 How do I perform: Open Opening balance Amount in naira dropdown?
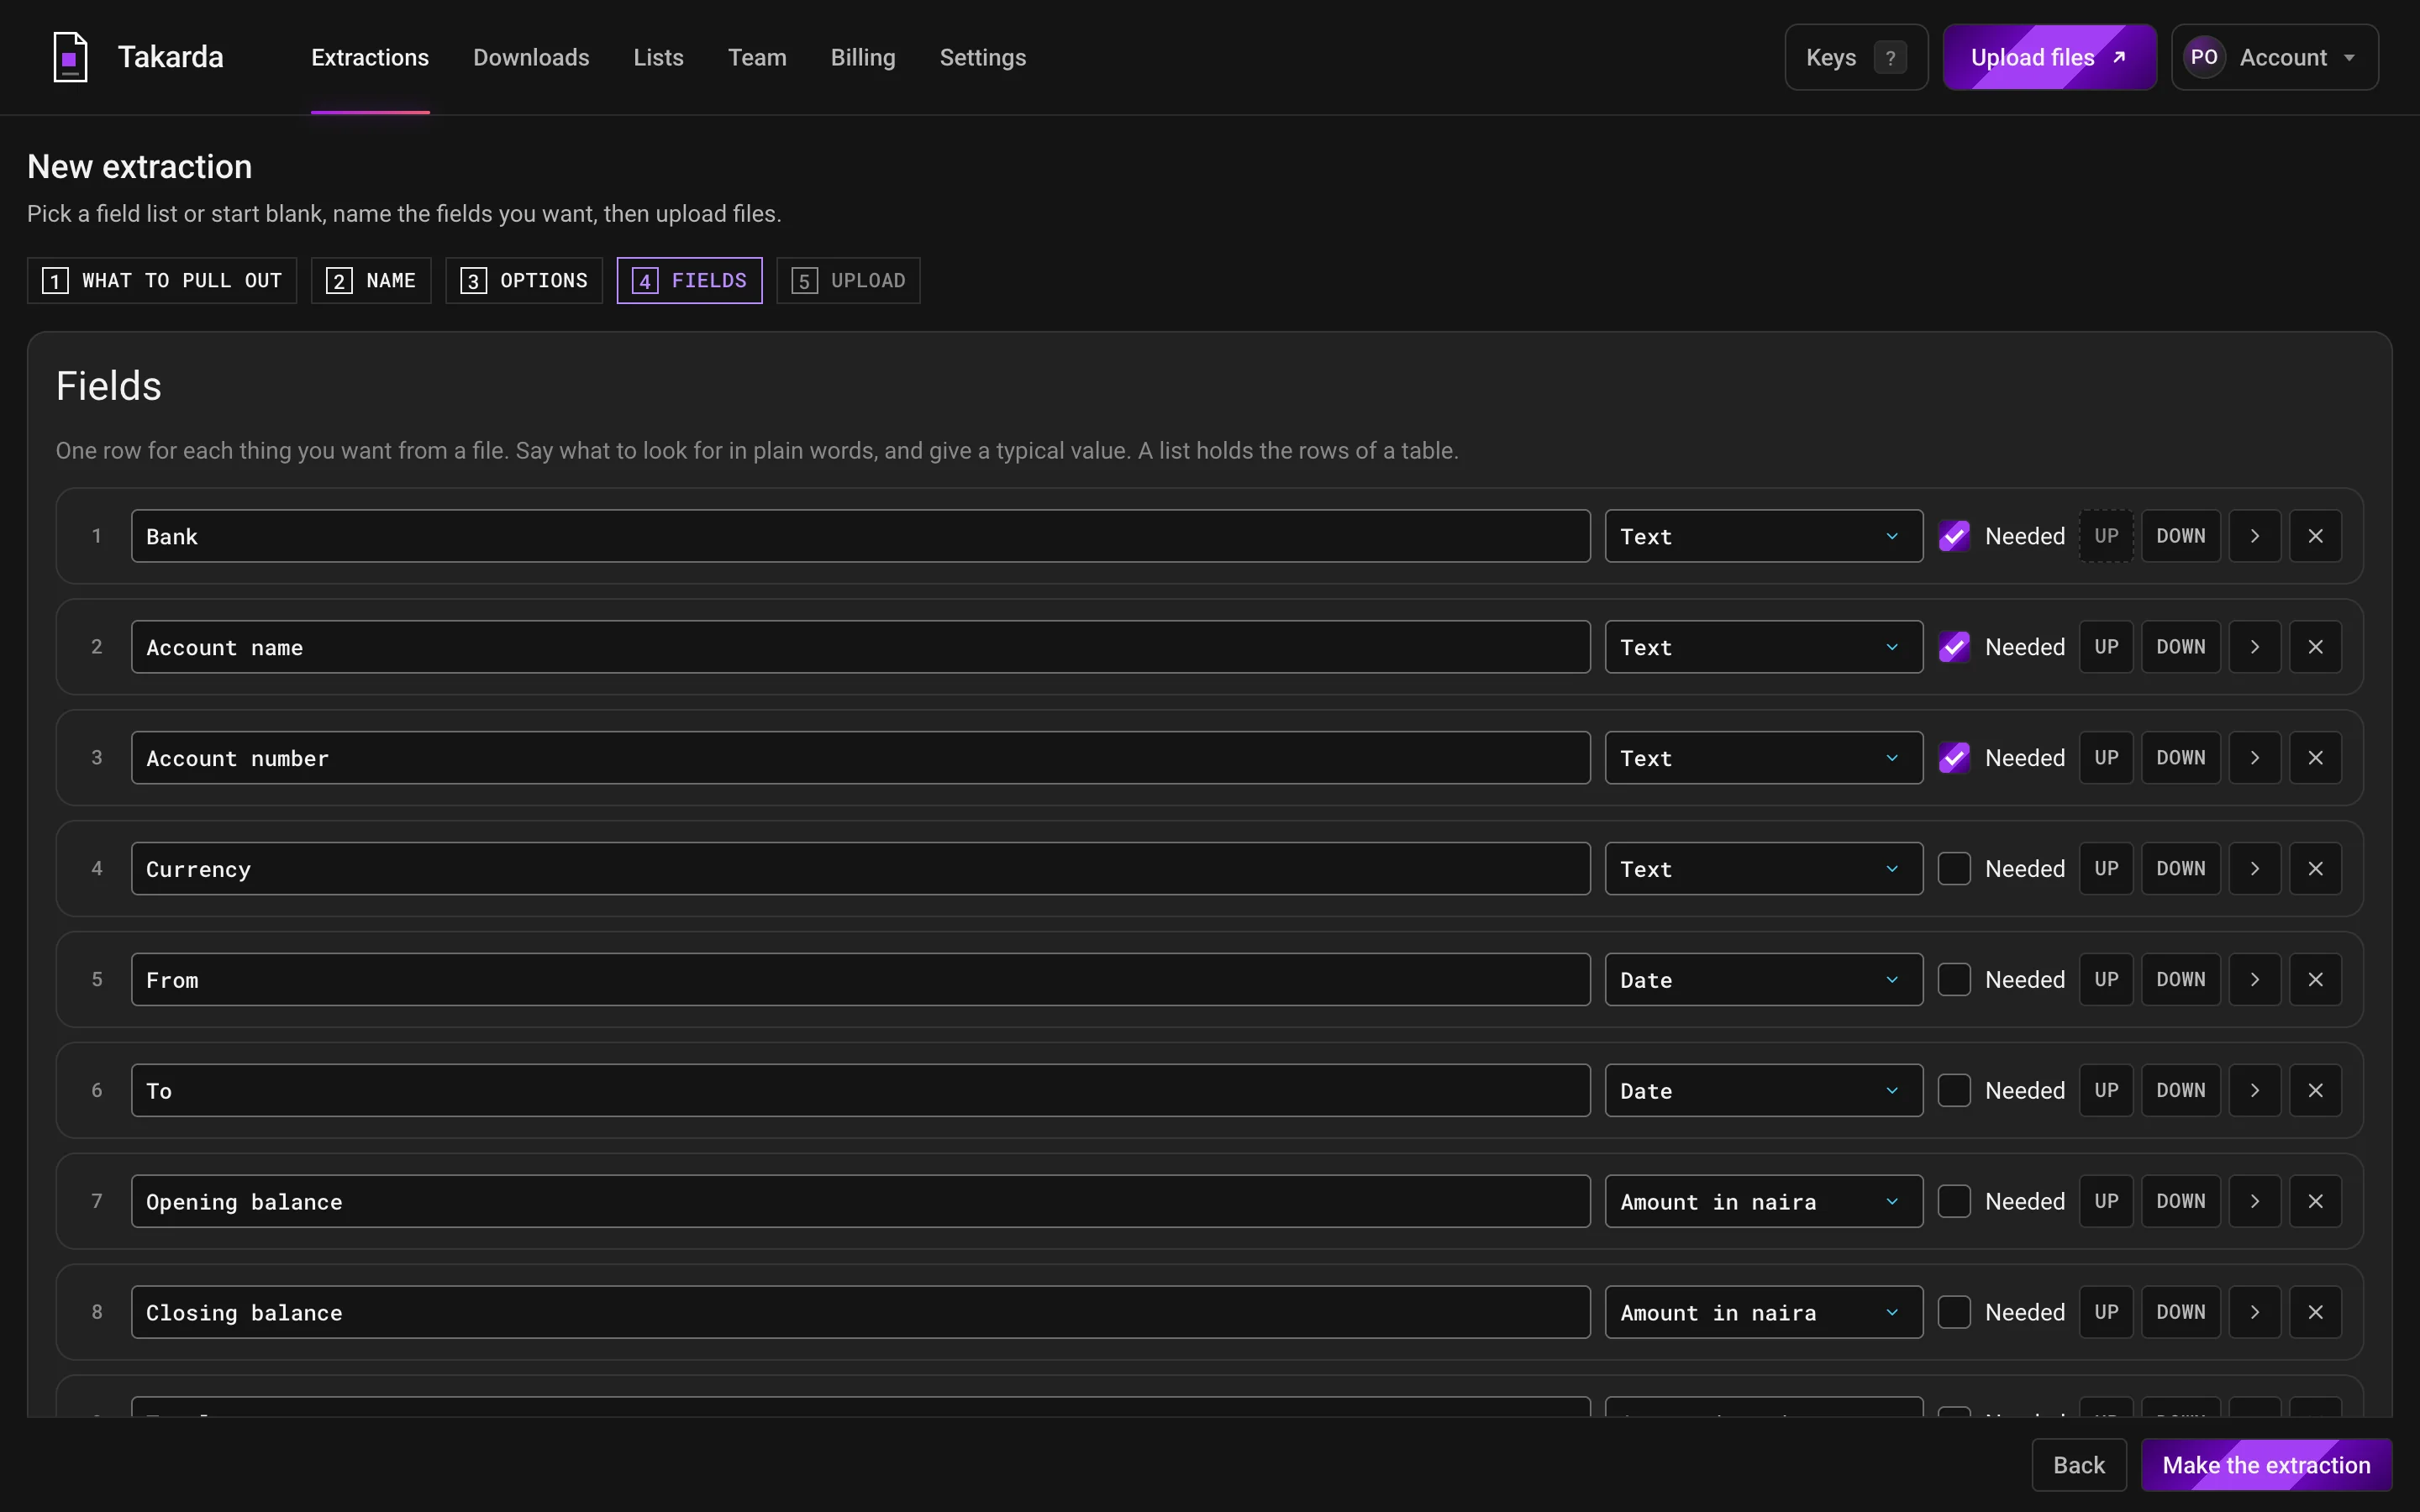1764,1201
